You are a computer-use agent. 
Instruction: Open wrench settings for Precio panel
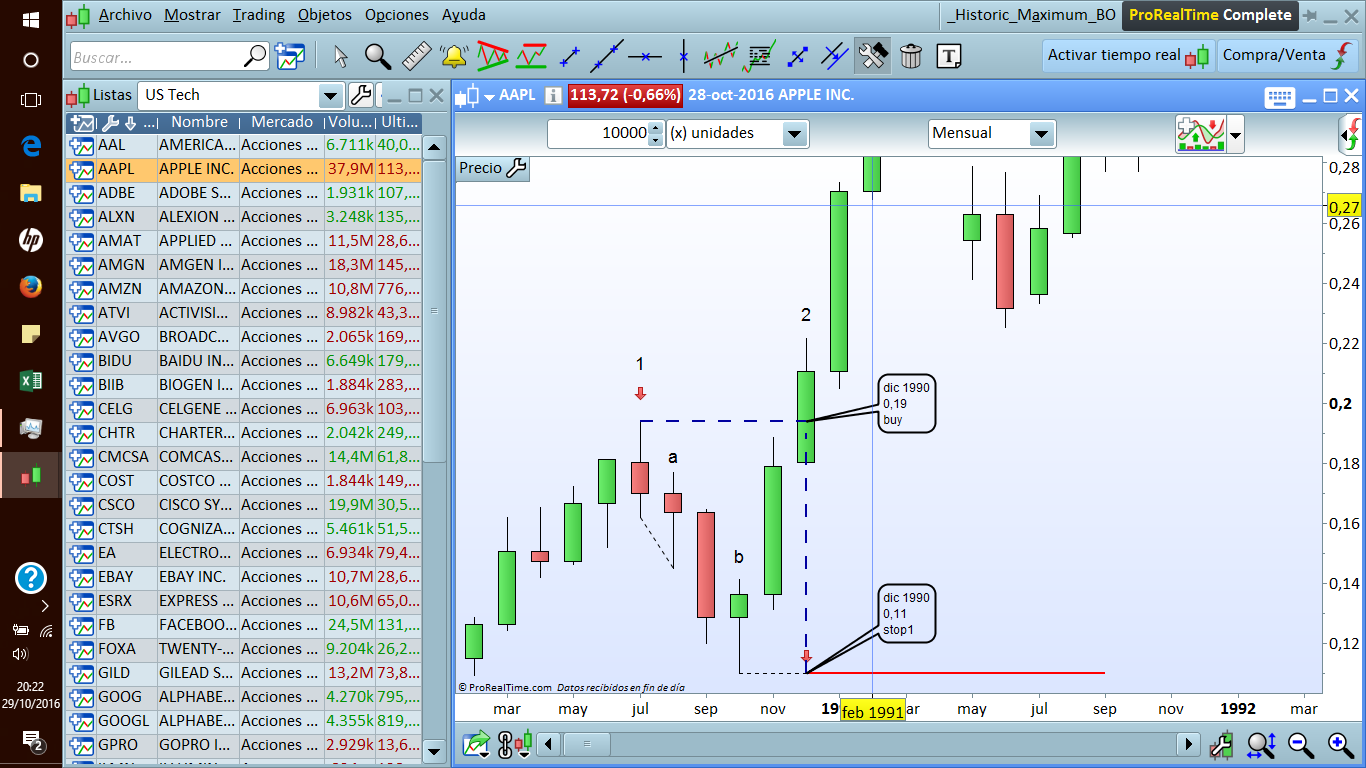(x=517, y=168)
